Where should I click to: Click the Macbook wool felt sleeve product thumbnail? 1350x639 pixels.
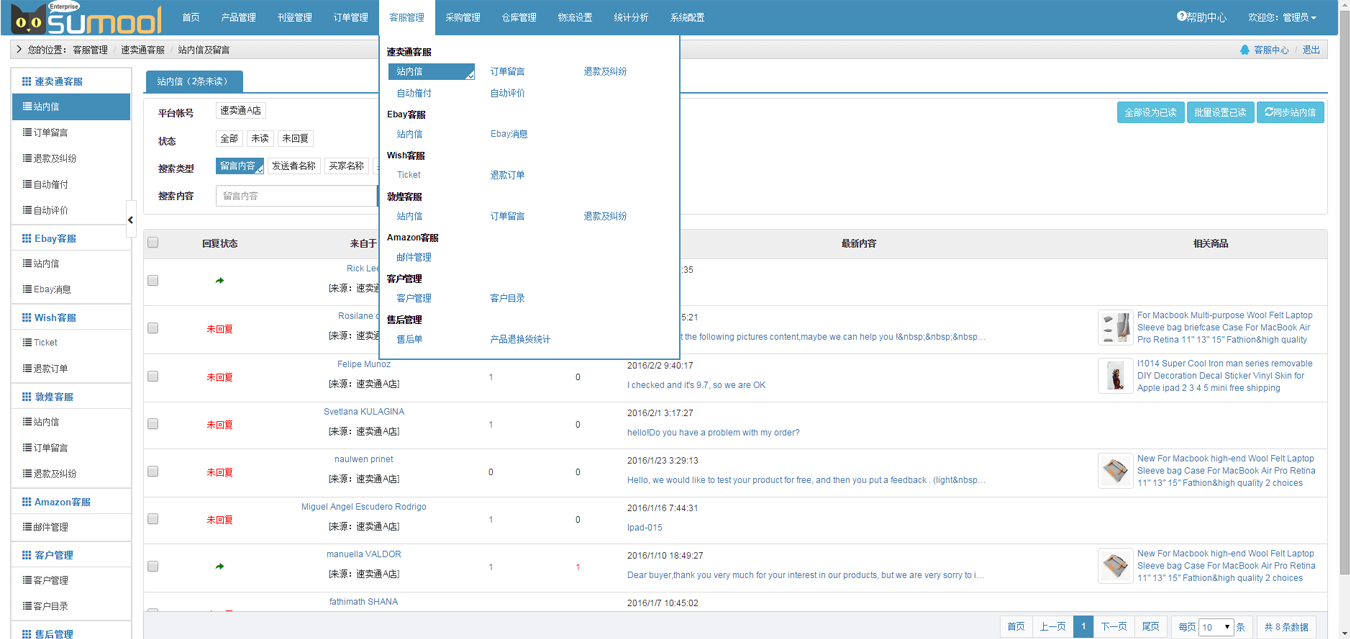(x=1115, y=328)
